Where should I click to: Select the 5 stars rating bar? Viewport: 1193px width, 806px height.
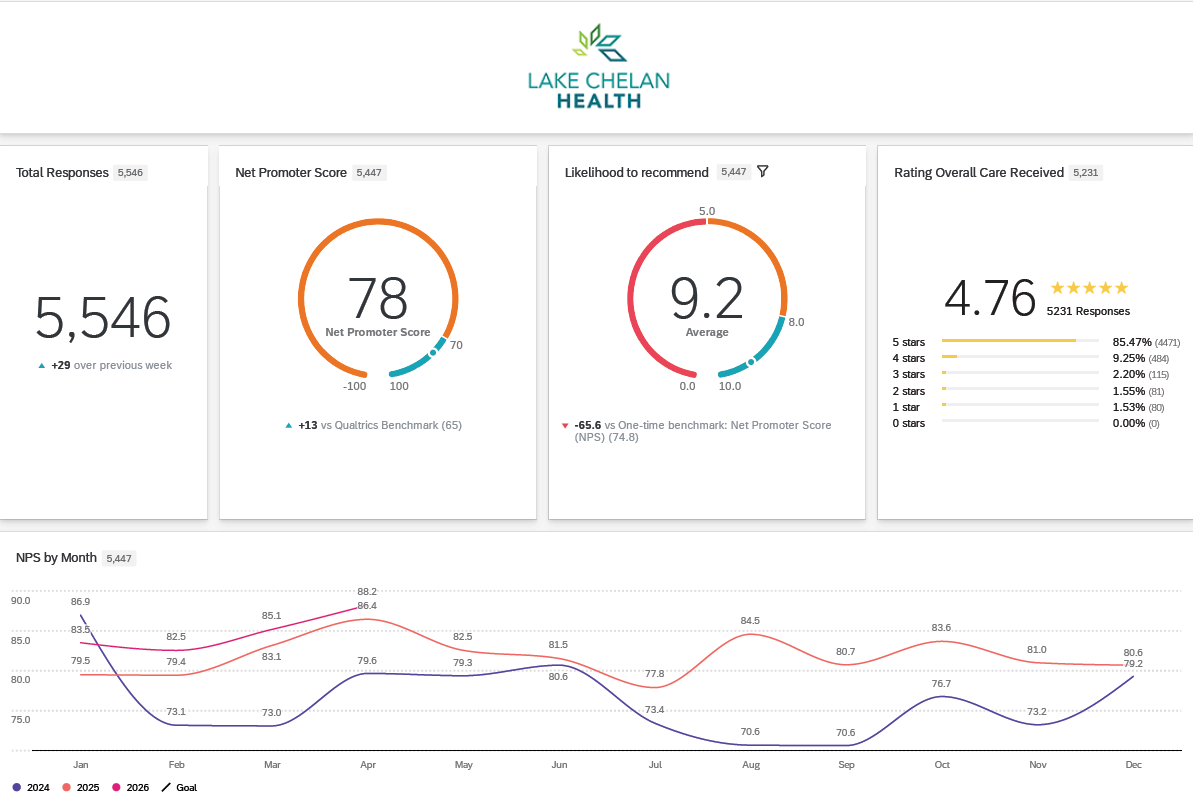(1019, 341)
